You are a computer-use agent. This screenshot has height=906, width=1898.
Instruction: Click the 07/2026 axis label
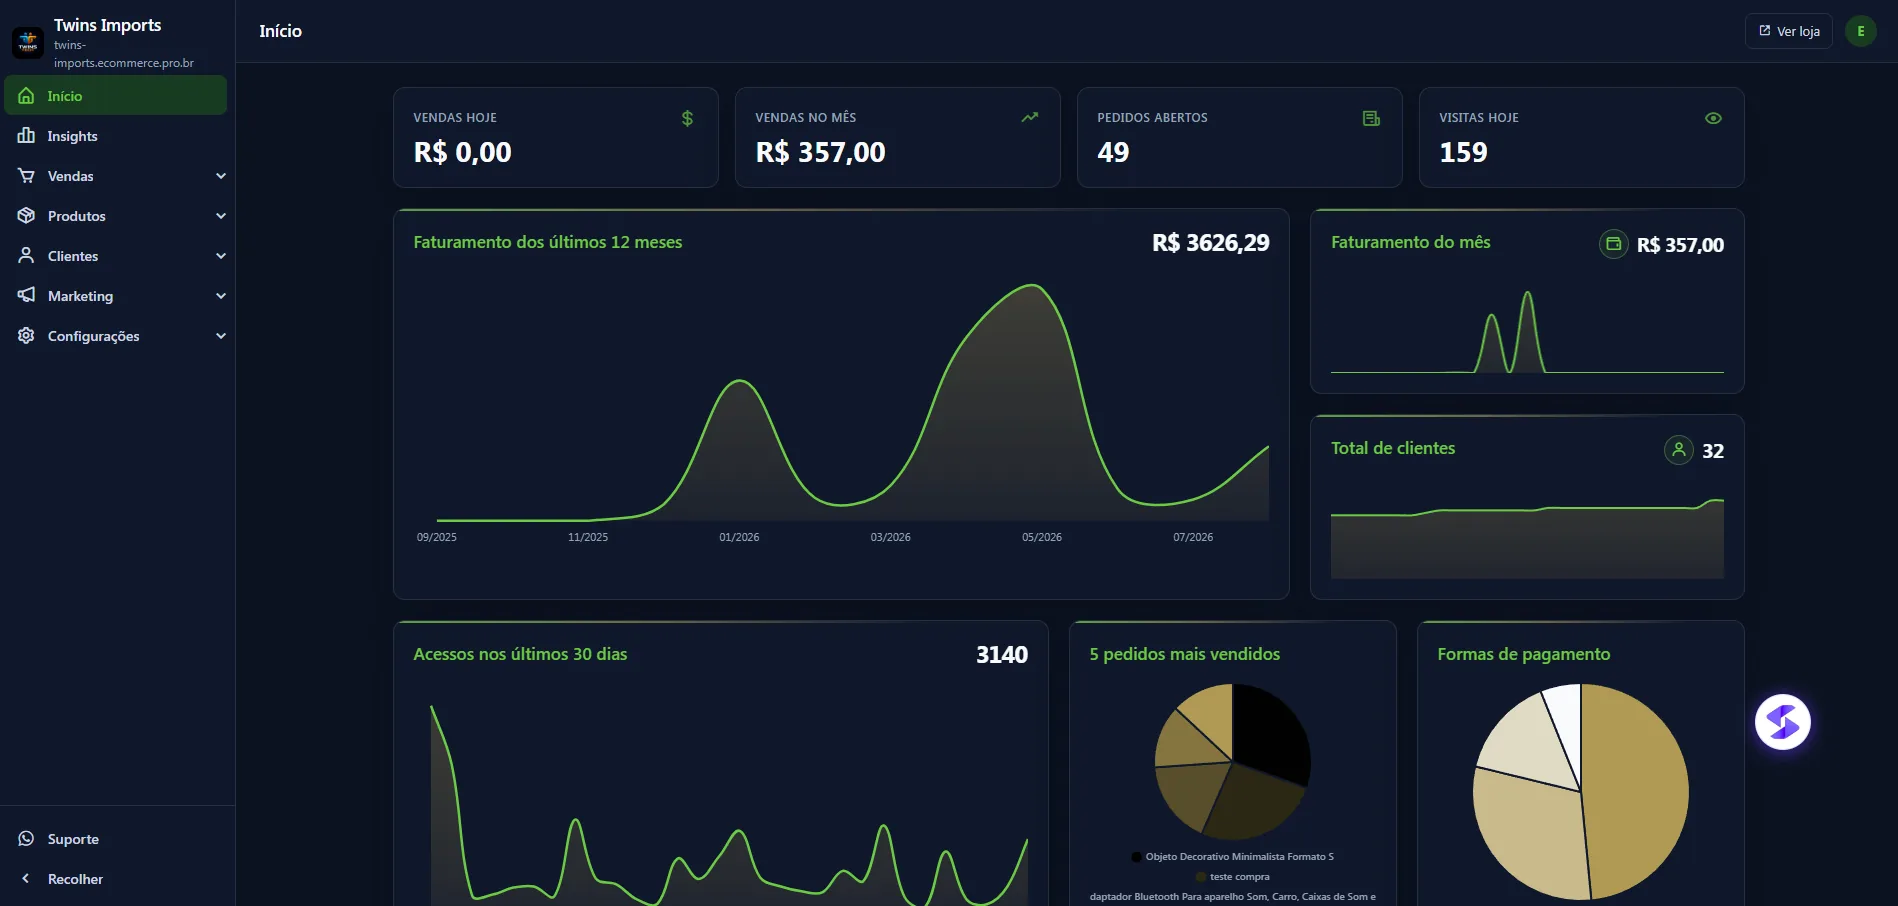coord(1193,537)
